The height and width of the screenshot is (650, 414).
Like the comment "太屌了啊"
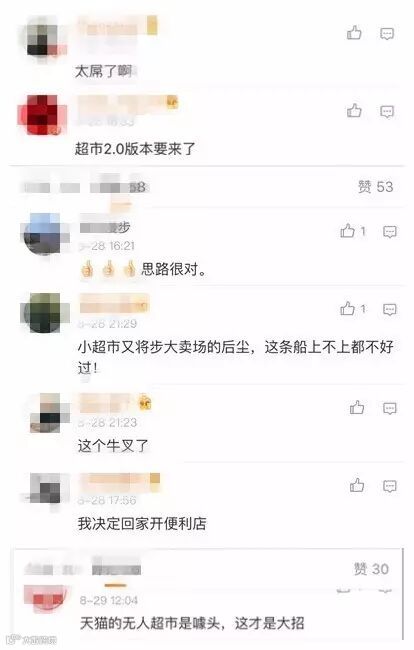(x=354, y=33)
